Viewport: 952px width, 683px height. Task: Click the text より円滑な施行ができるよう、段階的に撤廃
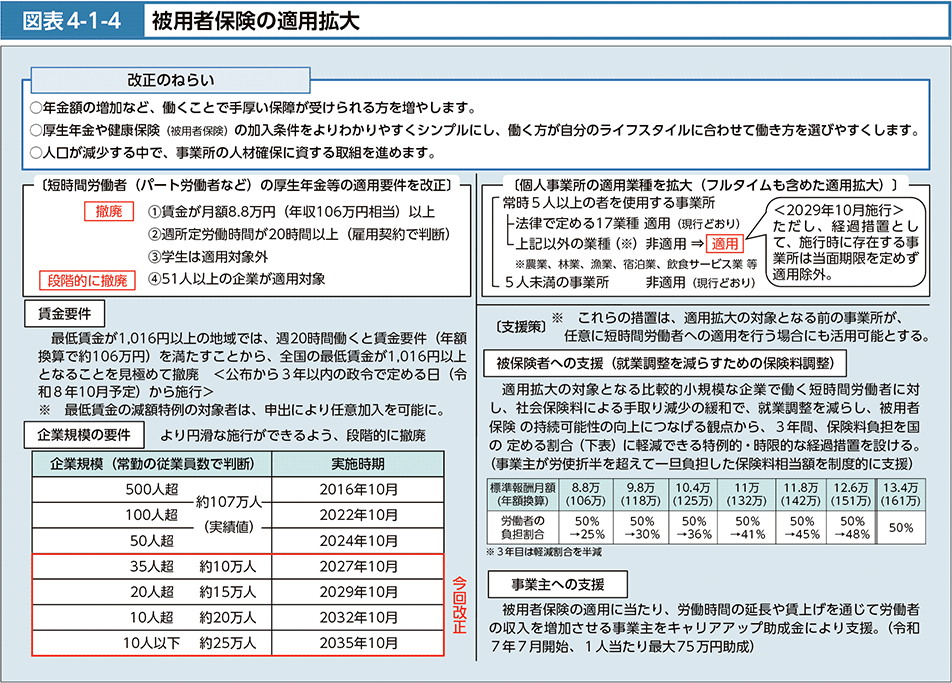(293, 435)
